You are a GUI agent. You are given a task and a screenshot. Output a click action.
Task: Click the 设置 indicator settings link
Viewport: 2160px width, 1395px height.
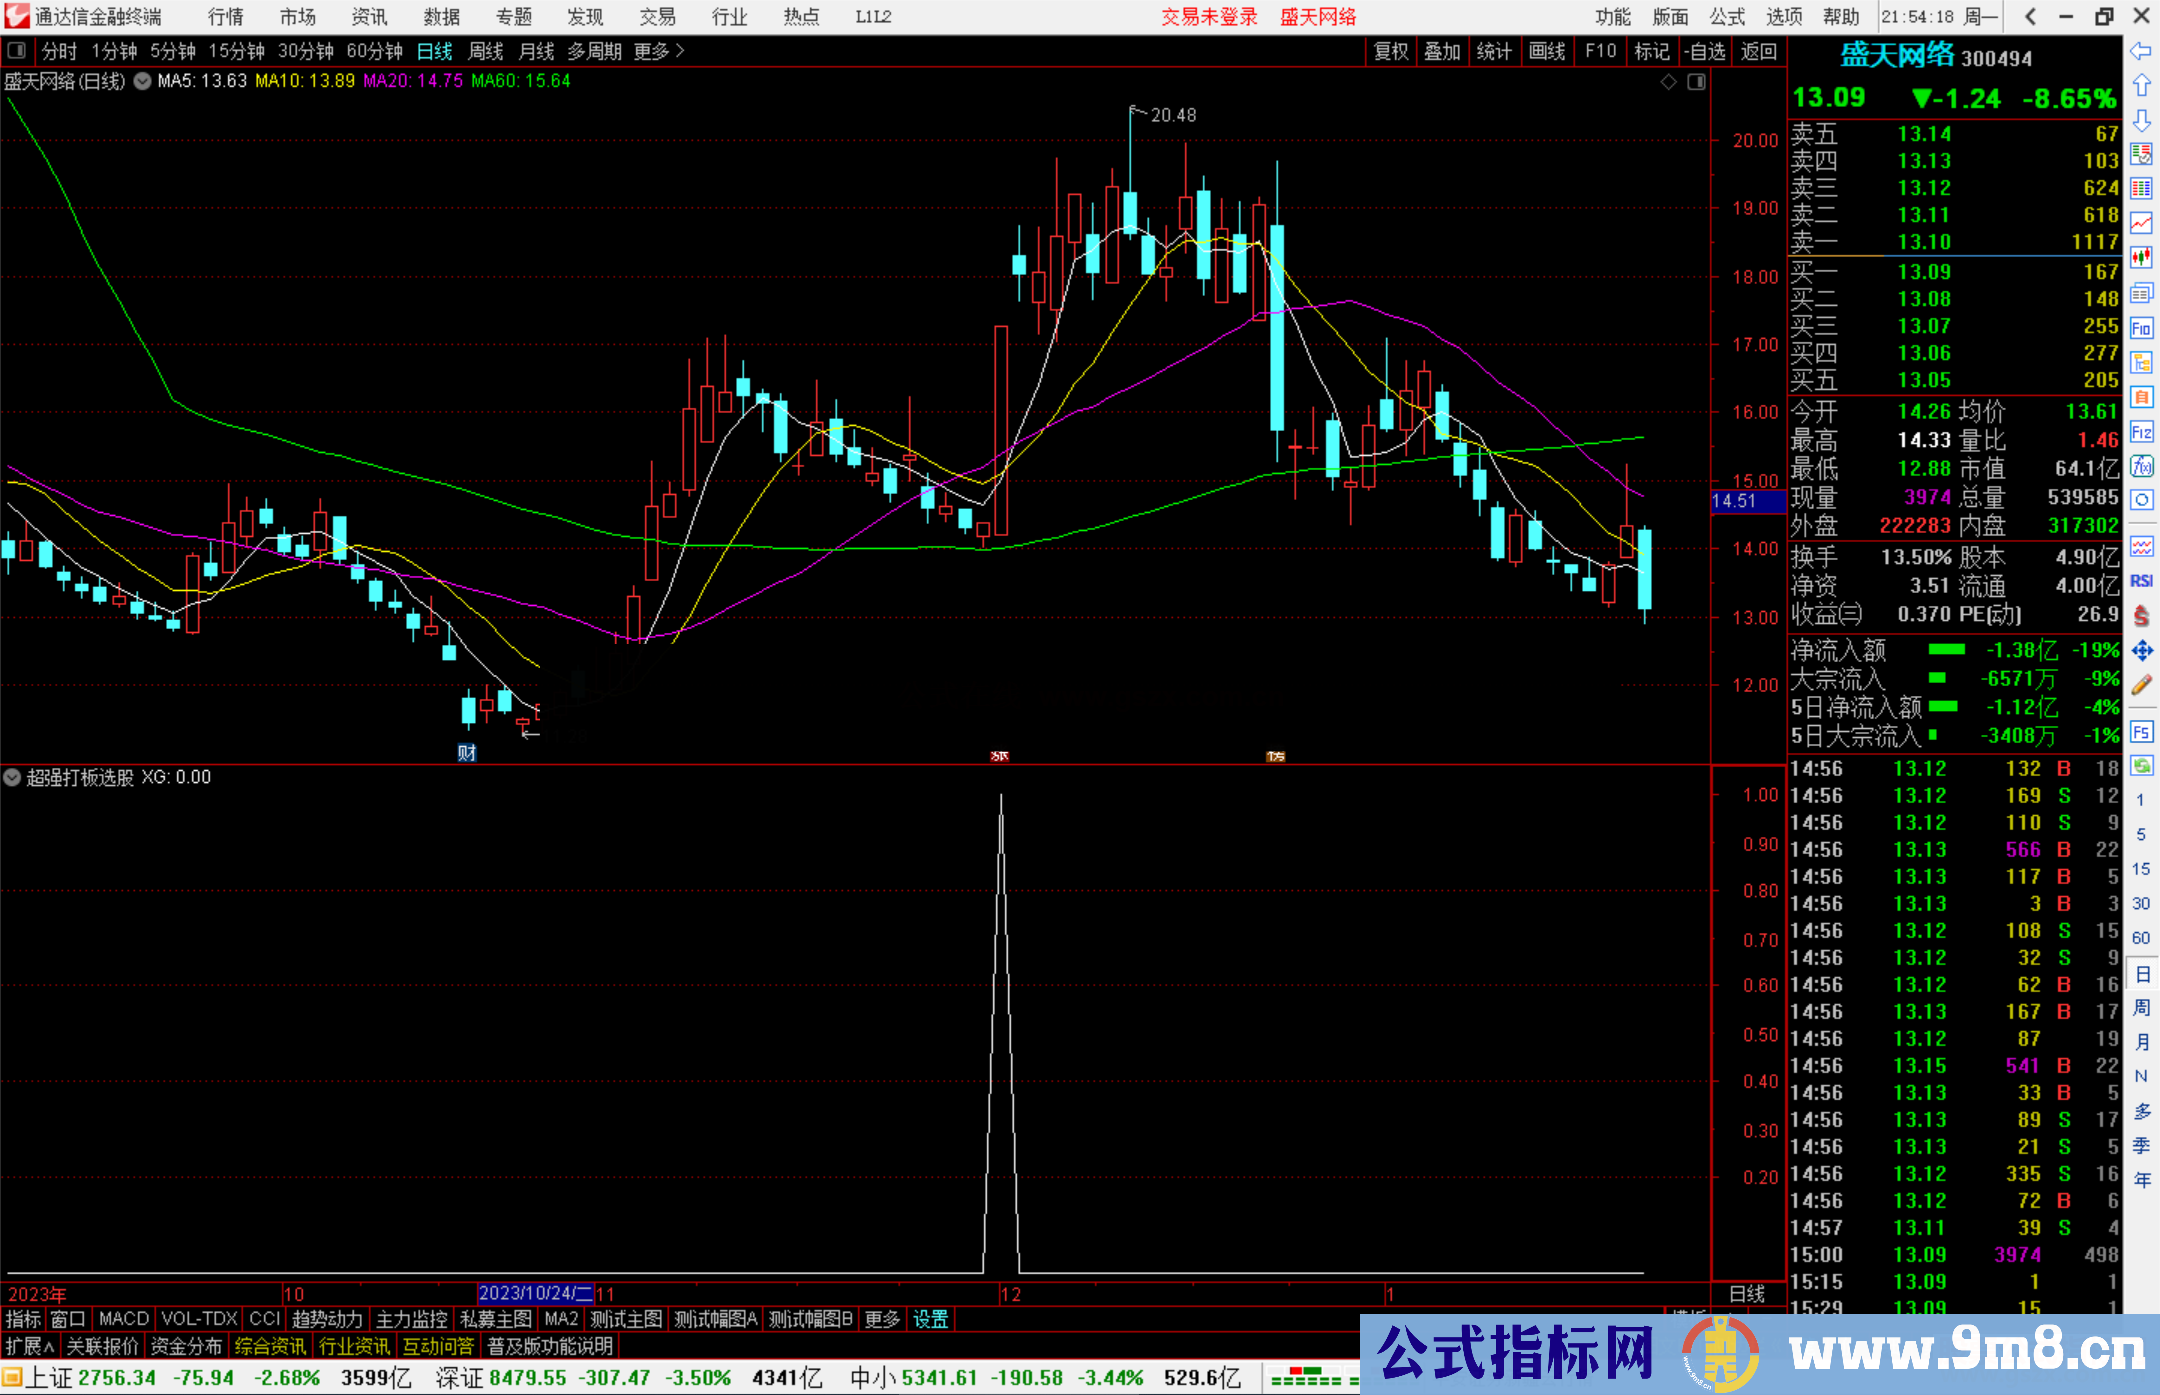tap(930, 1319)
